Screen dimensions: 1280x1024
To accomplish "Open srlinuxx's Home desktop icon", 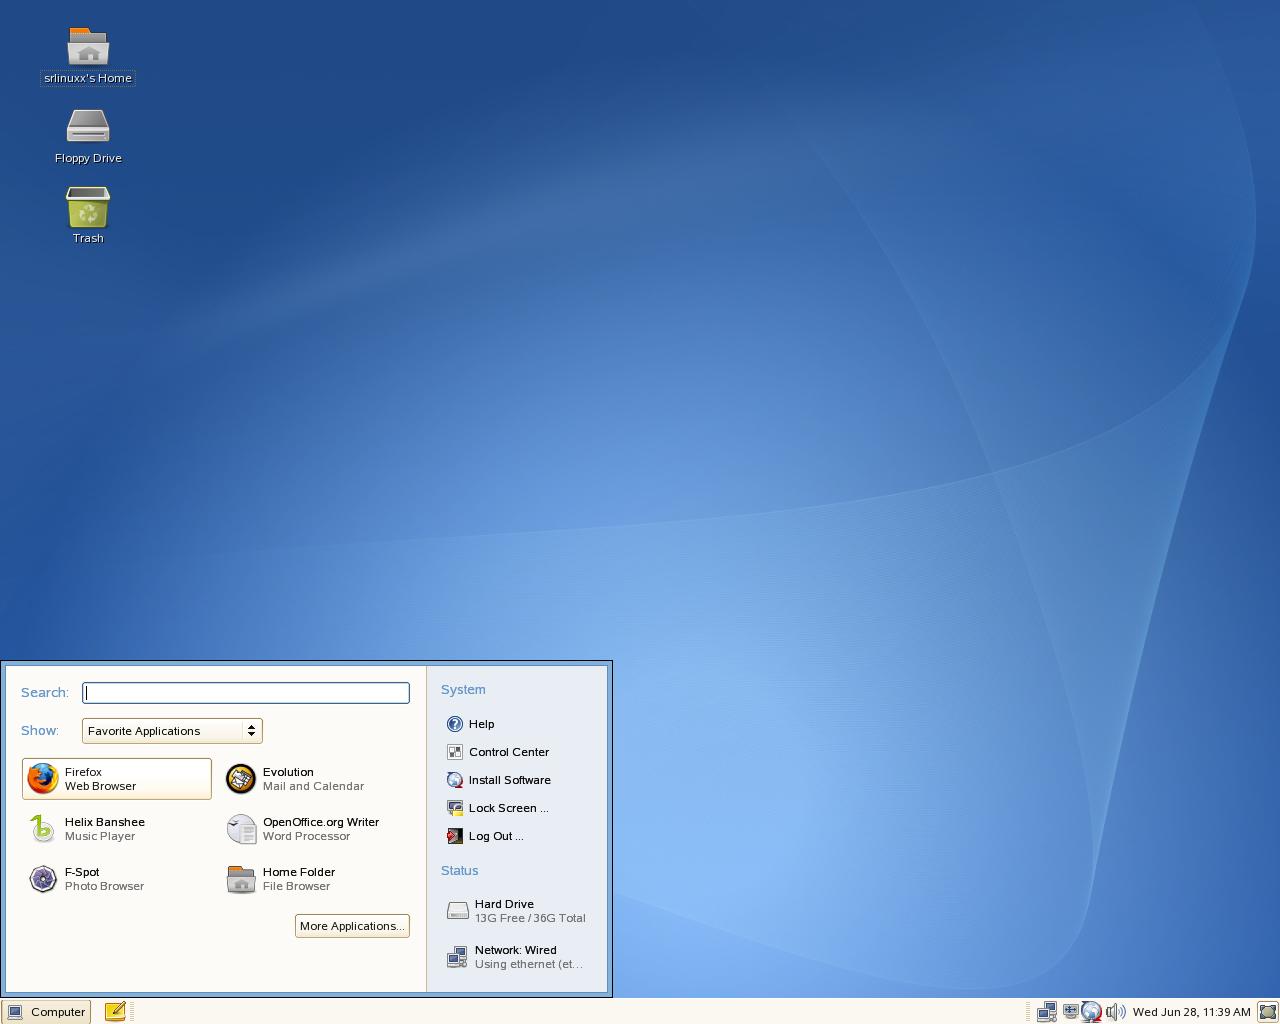I will [88, 56].
